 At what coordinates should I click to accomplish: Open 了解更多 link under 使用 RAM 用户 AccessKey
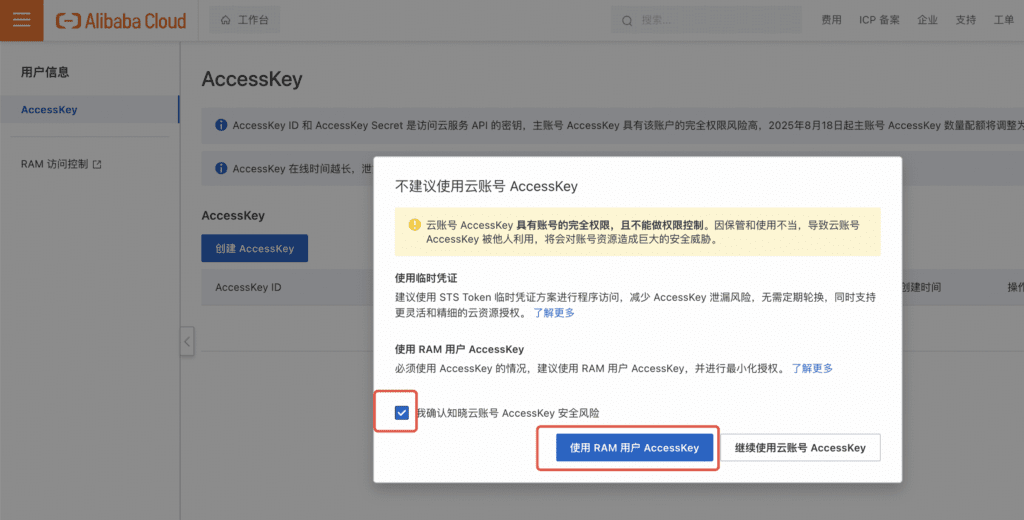pos(812,368)
